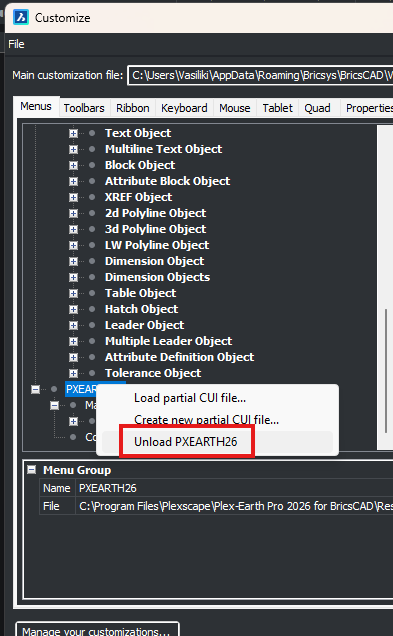Click the Name value PXEARTH26 field
Viewport: 393px width, 636px height.
coord(234,488)
